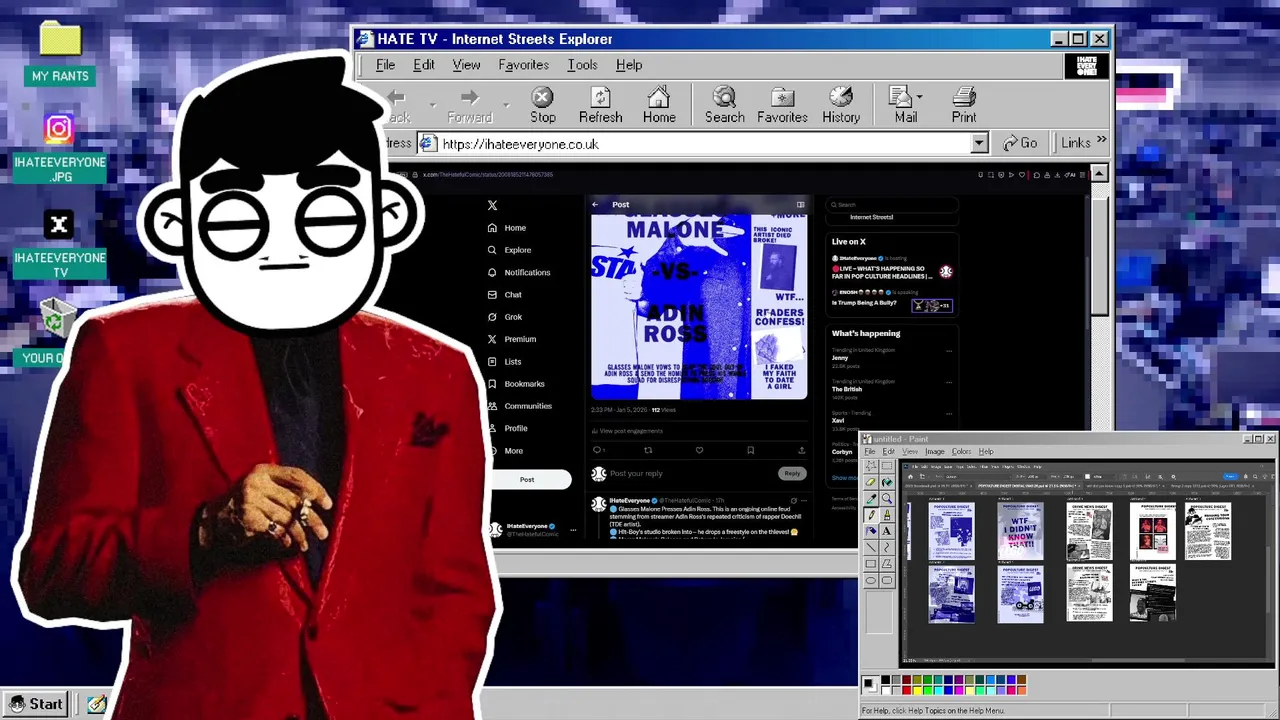
Task: Select the Polygon tool in Paint
Action: (887, 564)
